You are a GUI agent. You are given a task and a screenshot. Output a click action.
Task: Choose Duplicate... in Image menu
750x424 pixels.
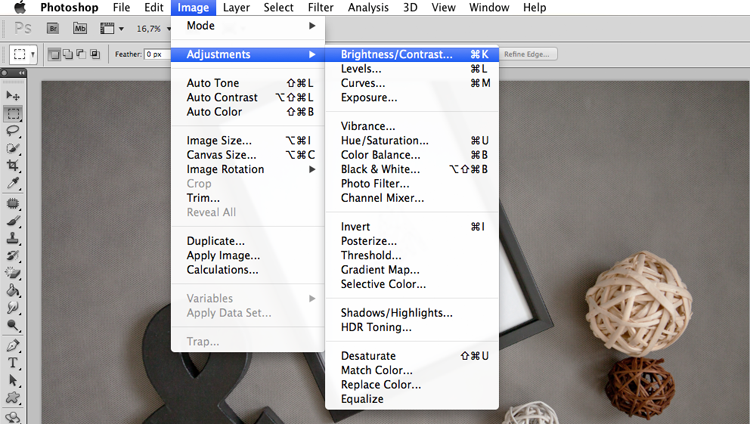[x=248, y=241]
